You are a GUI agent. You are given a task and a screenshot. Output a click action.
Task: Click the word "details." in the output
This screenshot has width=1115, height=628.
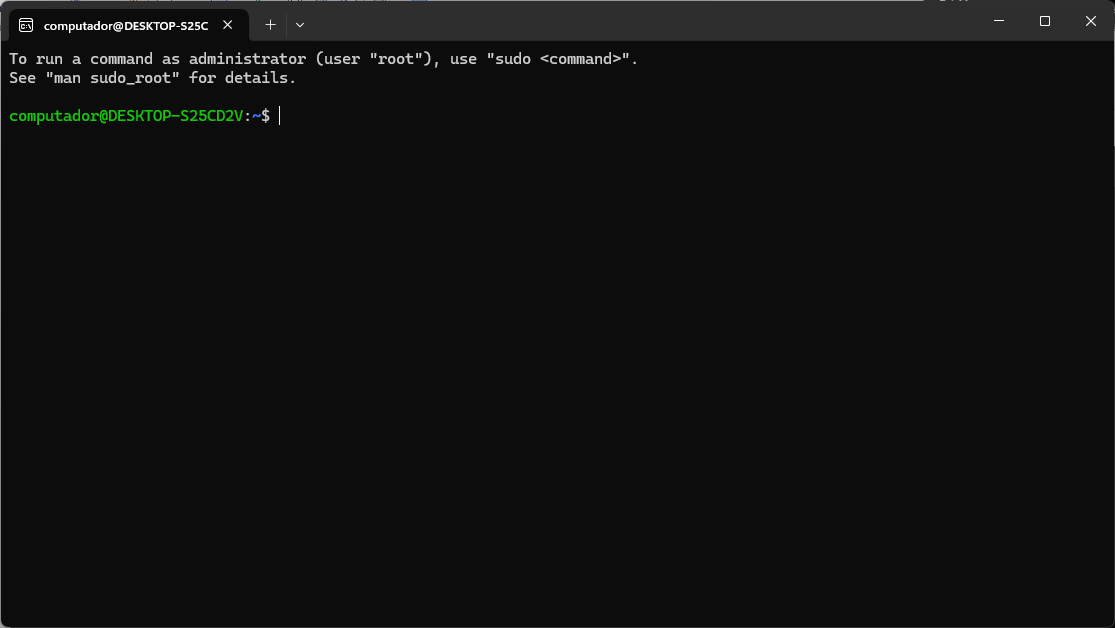coord(260,78)
